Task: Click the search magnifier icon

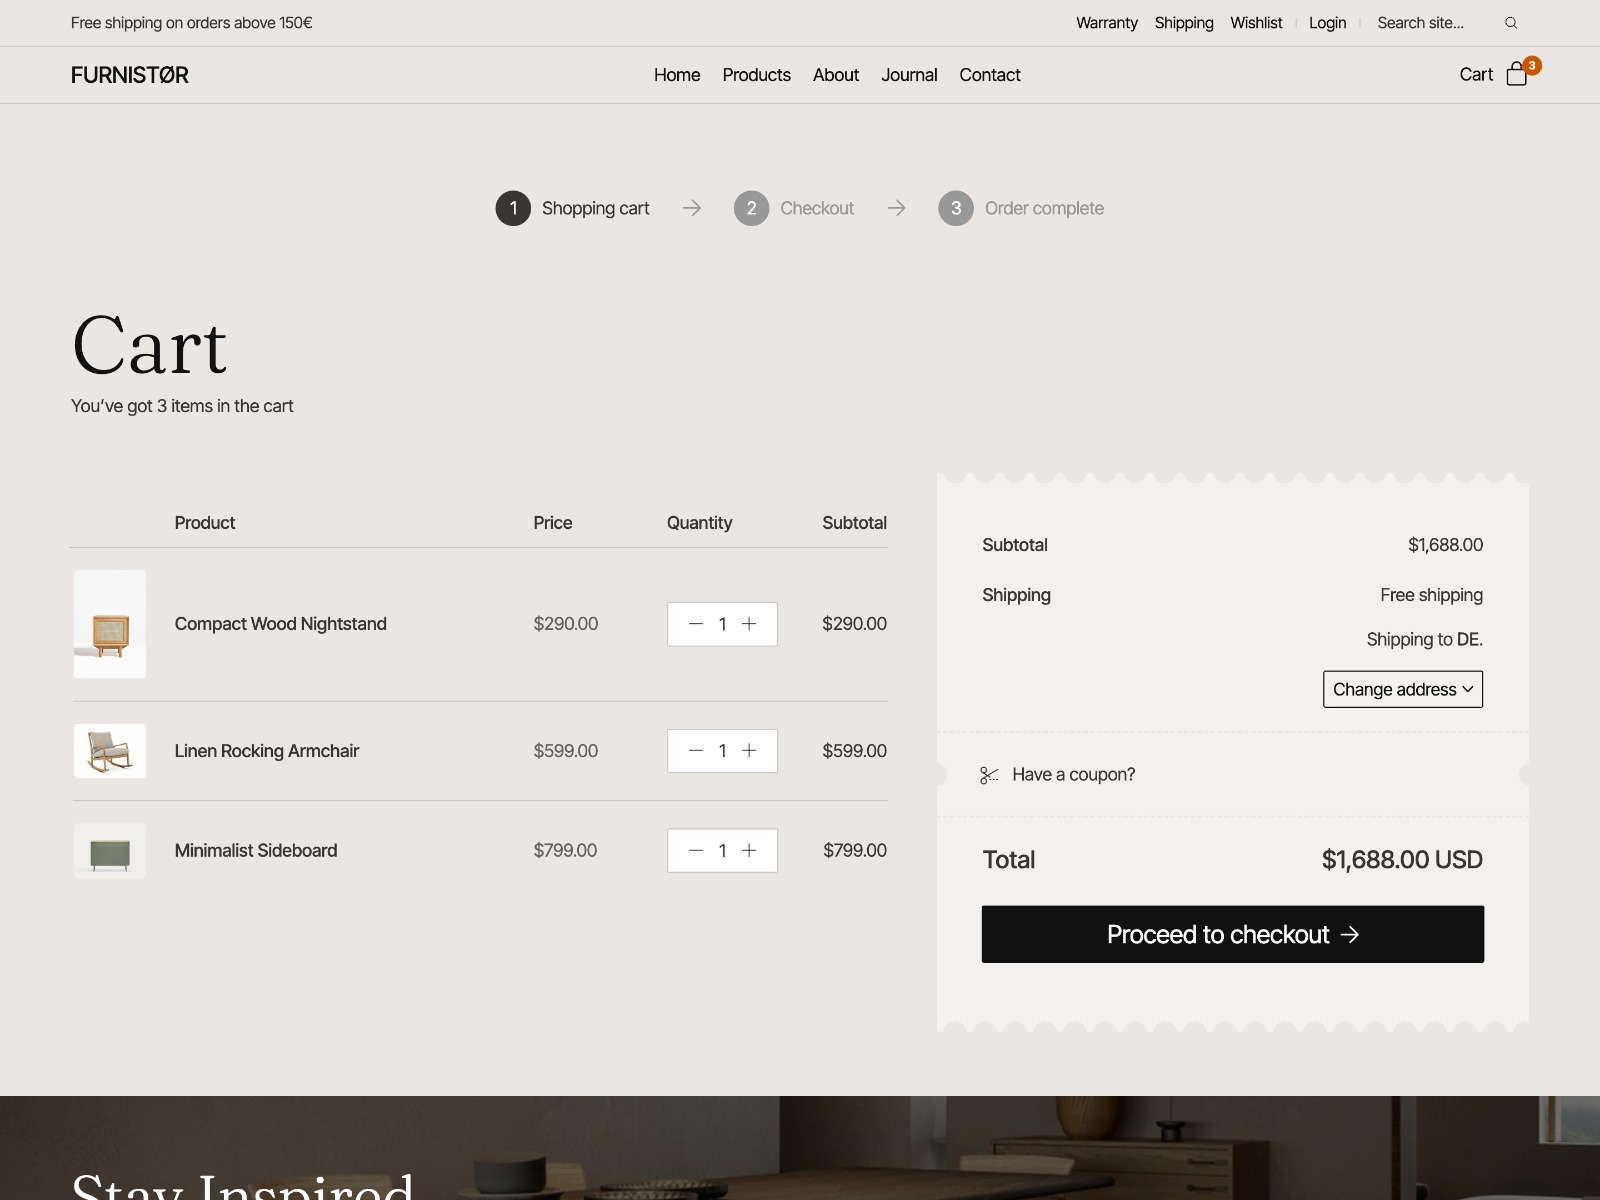Action: tap(1511, 23)
